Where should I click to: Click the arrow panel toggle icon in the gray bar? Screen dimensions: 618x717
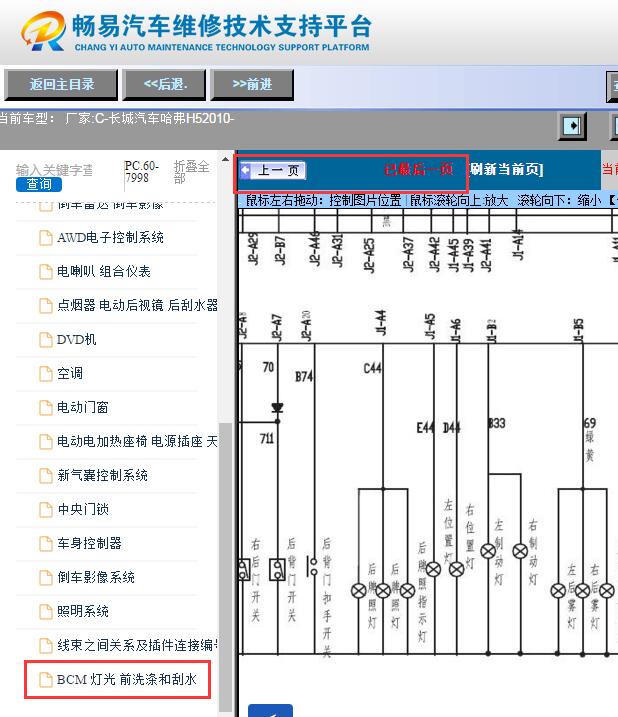[x=572, y=125]
